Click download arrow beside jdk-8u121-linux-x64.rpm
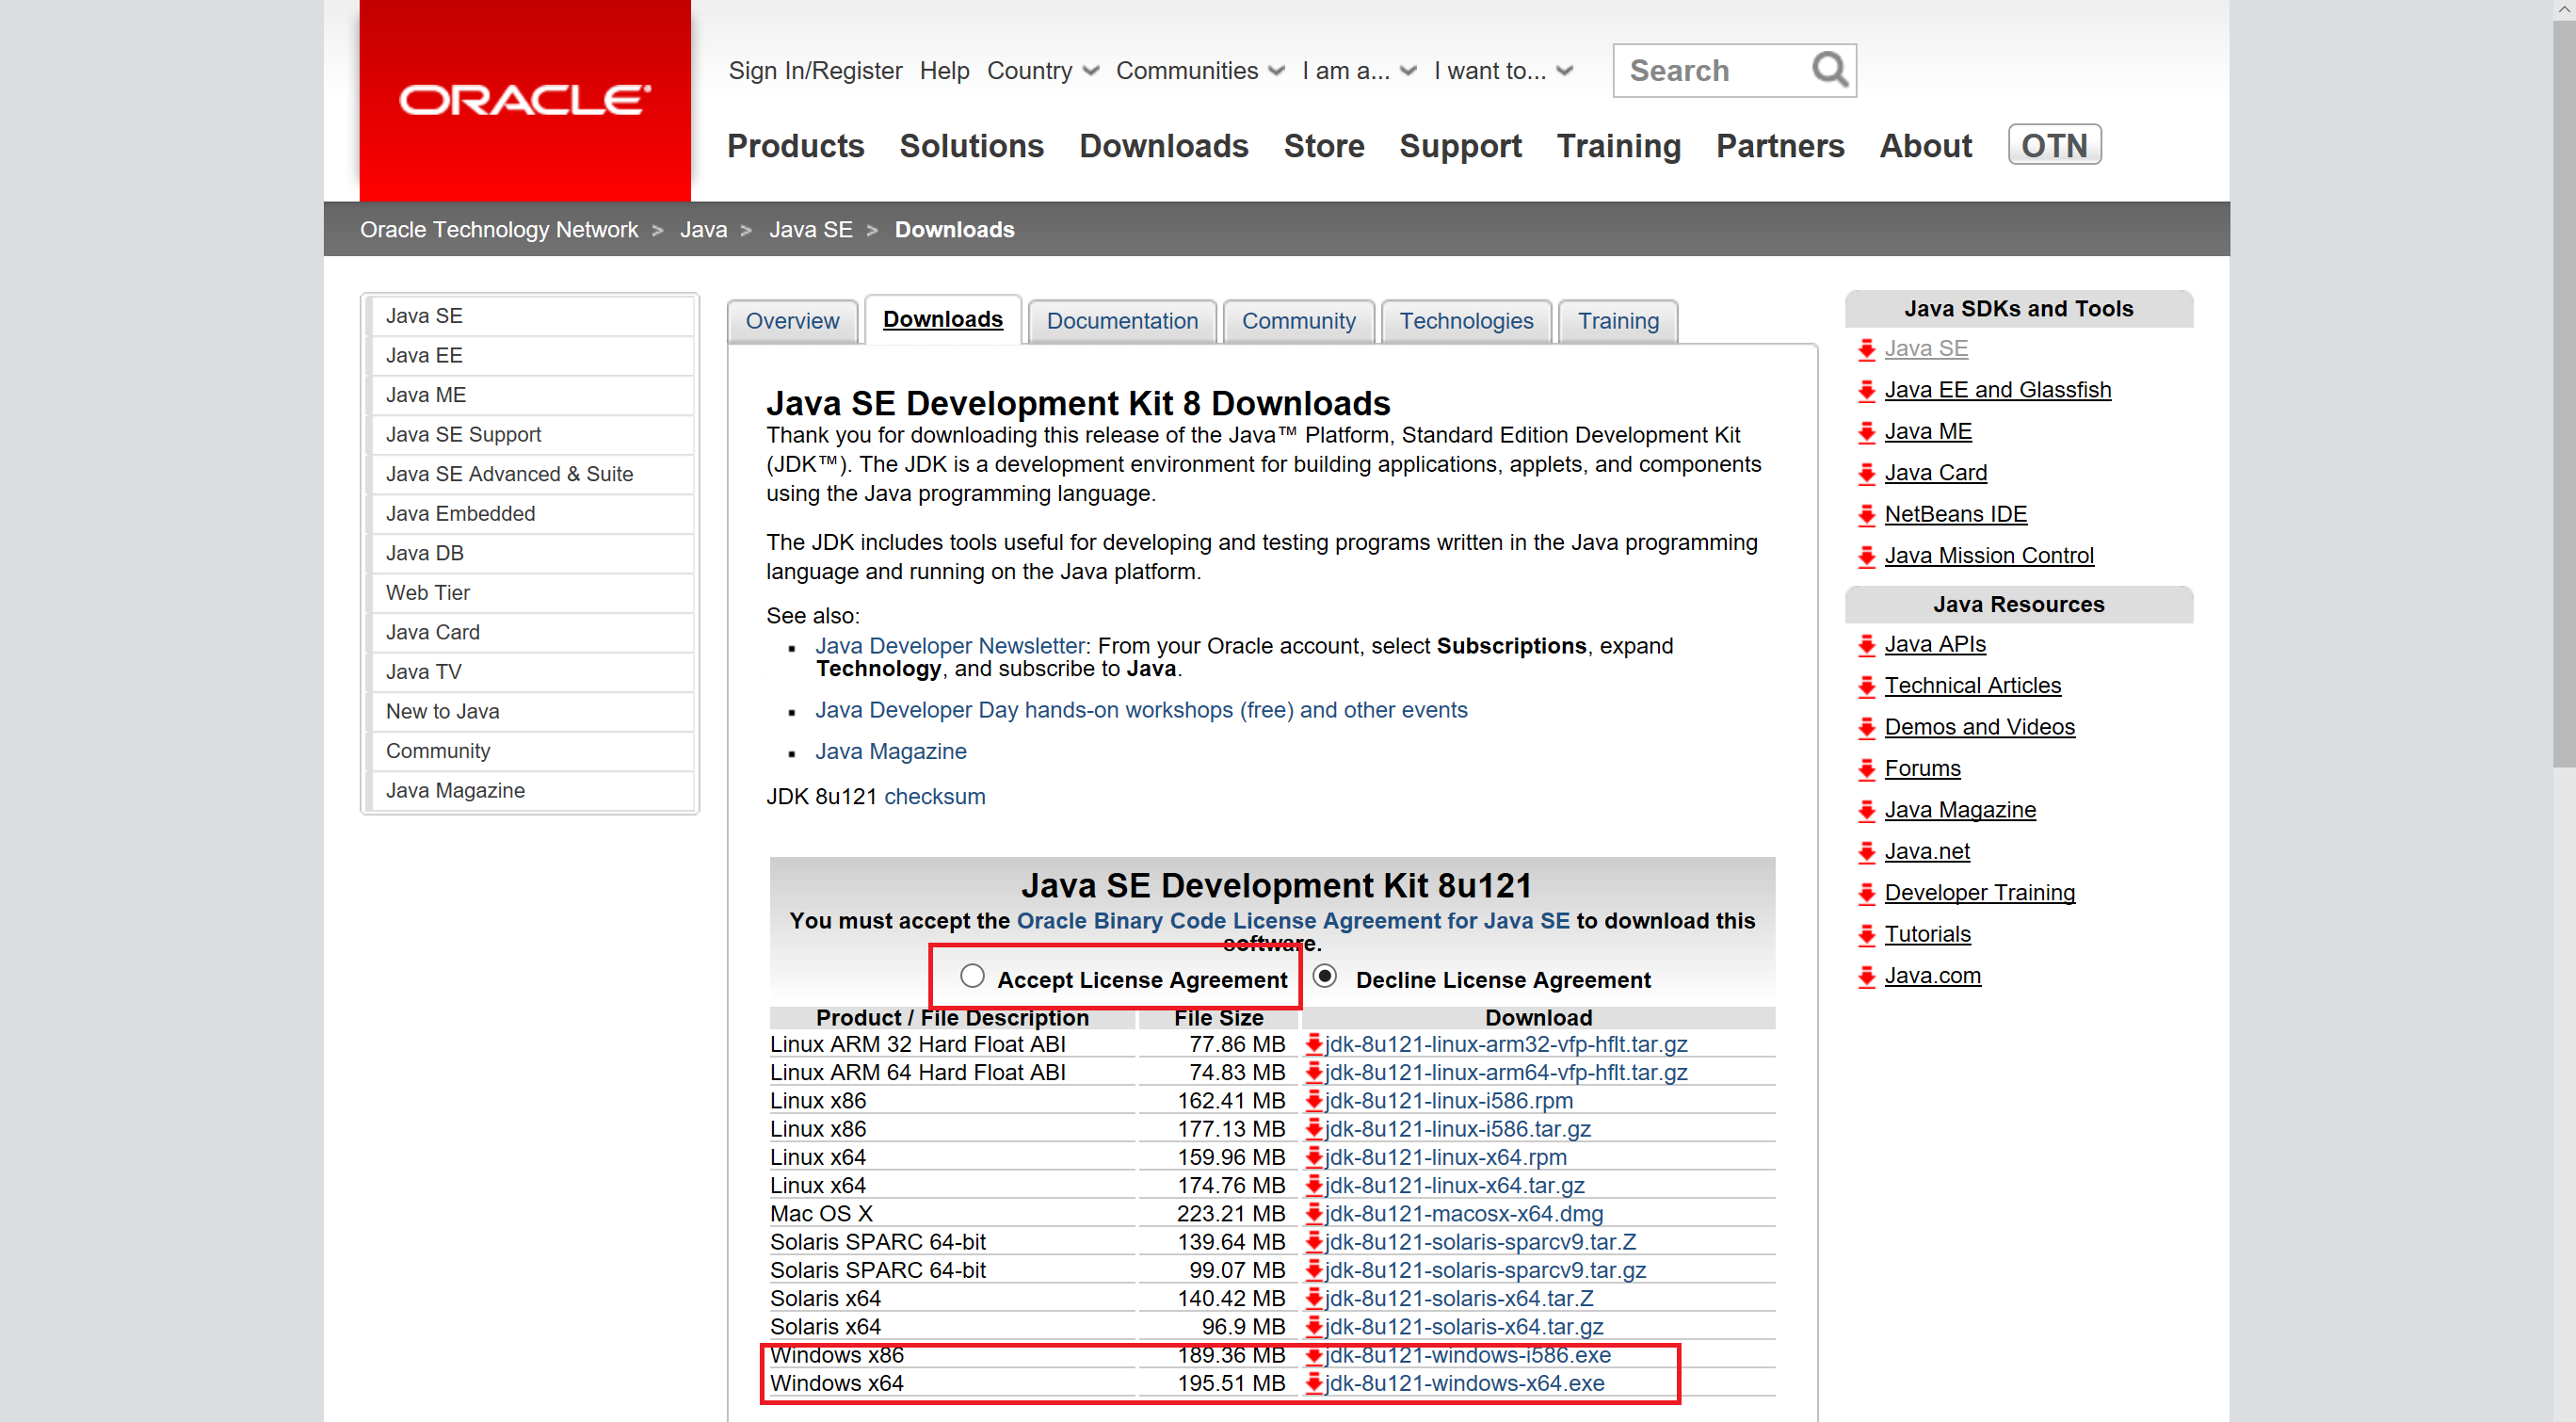This screenshot has height=1422, width=2576. 1313,1157
